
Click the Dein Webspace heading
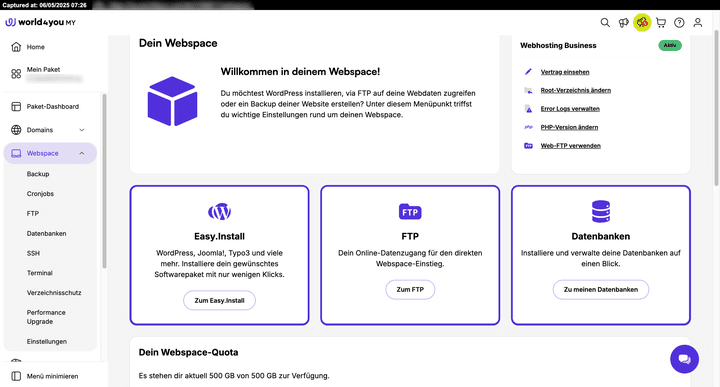pos(178,43)
